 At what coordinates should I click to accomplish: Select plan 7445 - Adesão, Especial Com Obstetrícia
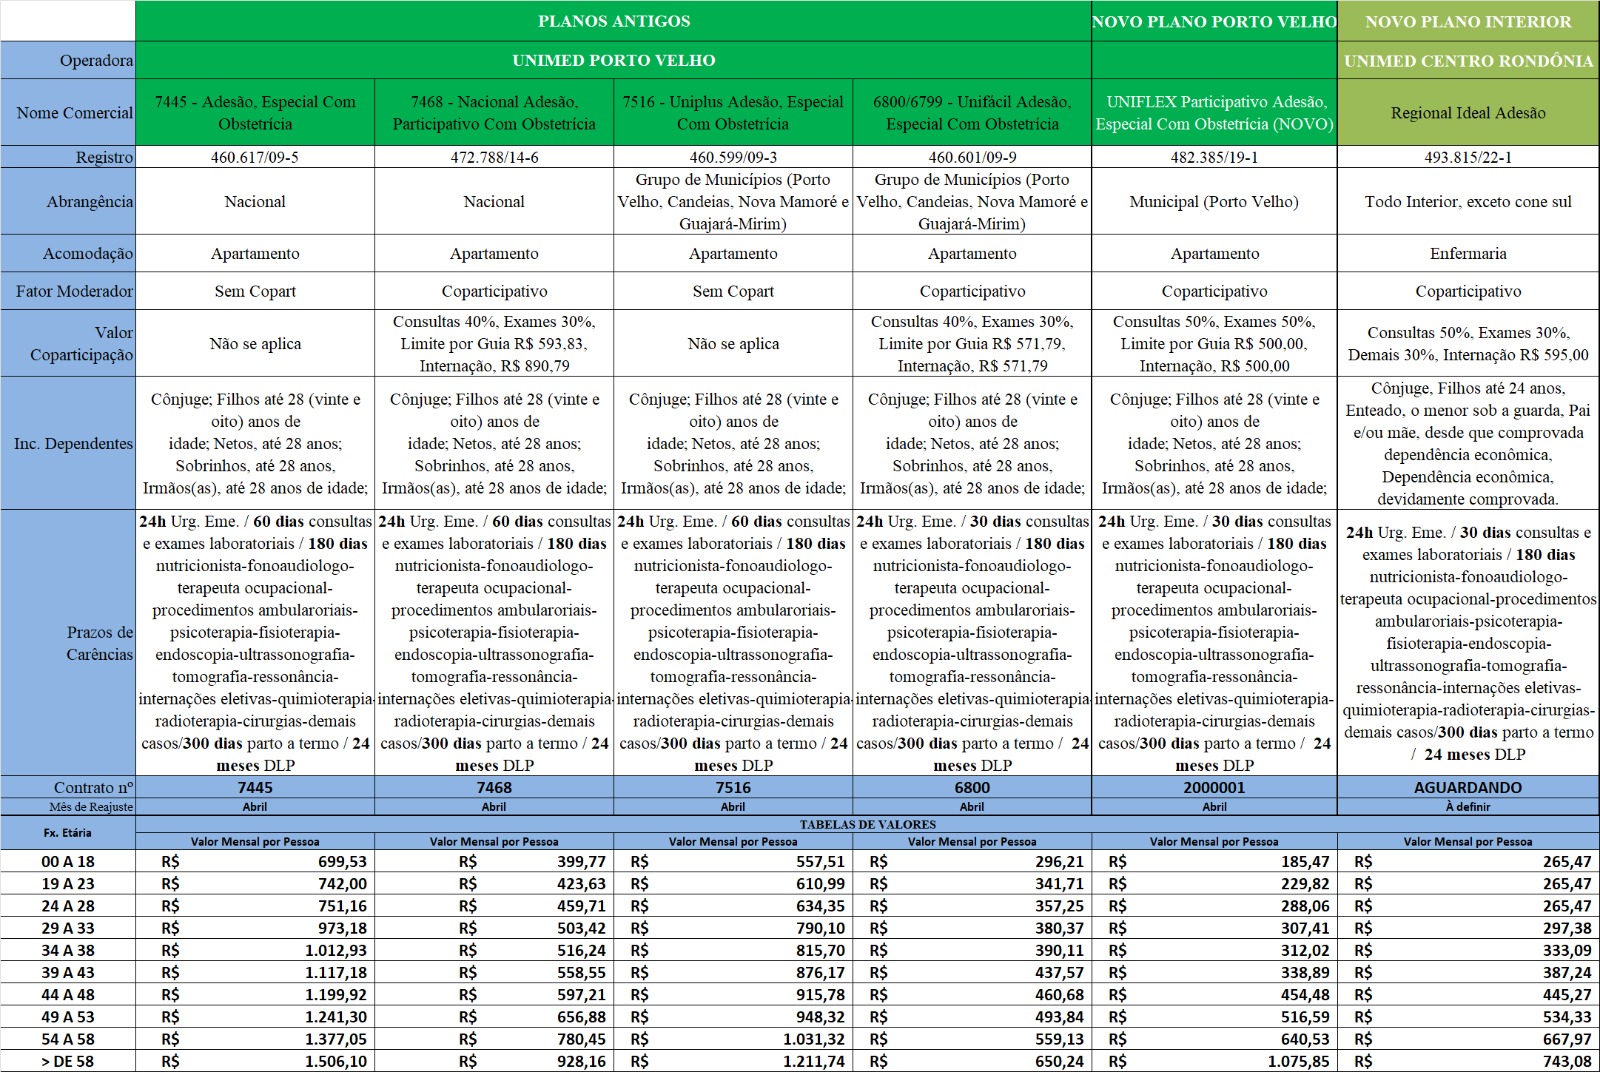point(255,112)
